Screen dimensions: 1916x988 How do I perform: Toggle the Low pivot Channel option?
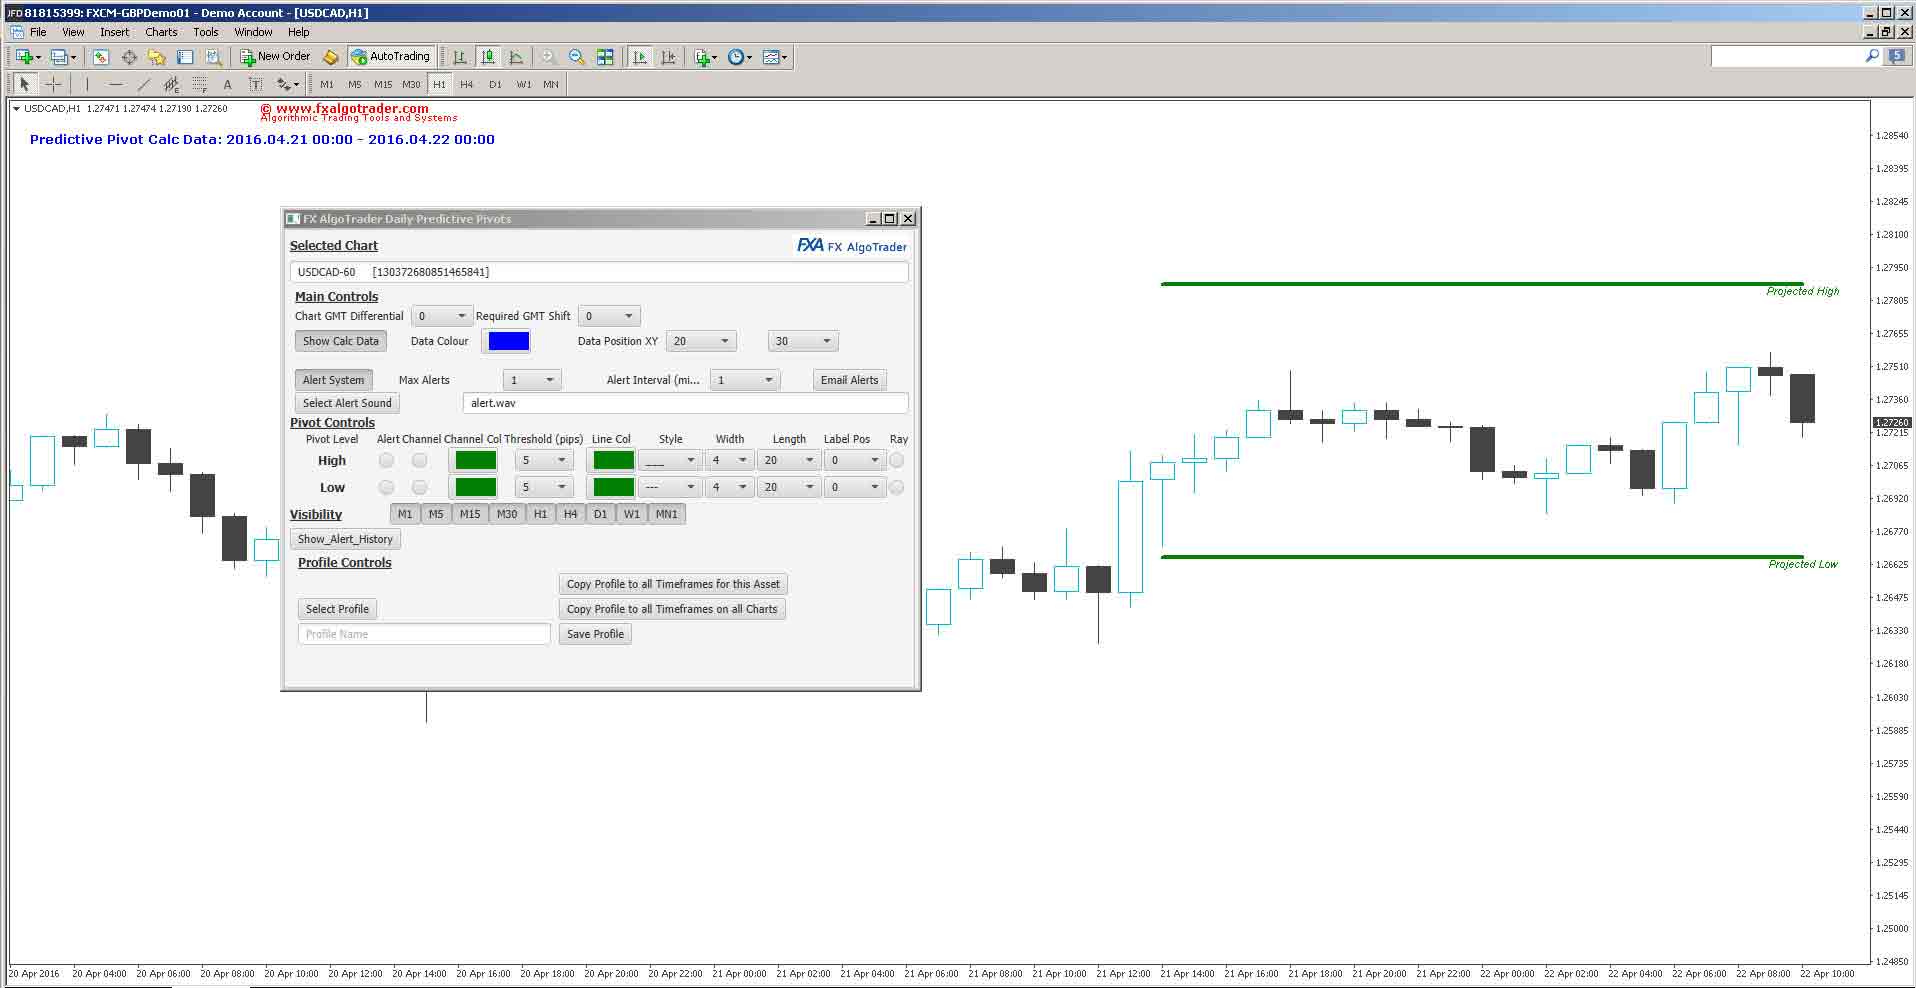click(x=420, y=487)
